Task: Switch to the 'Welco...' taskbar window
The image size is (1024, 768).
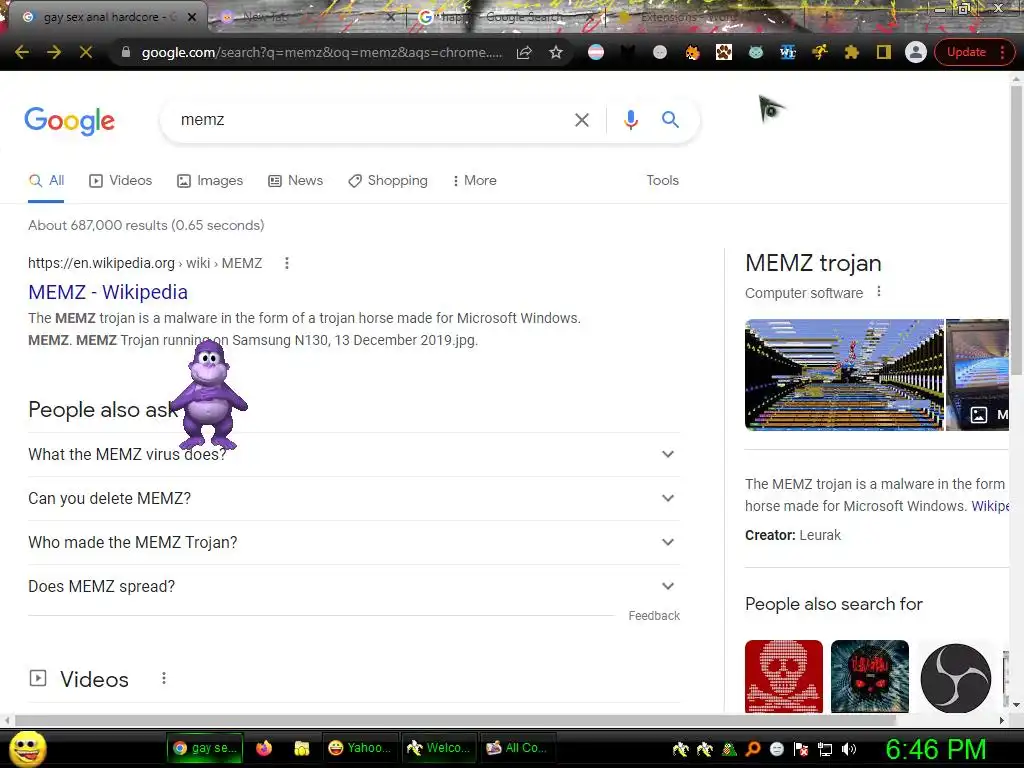Action: coord(438,748)
